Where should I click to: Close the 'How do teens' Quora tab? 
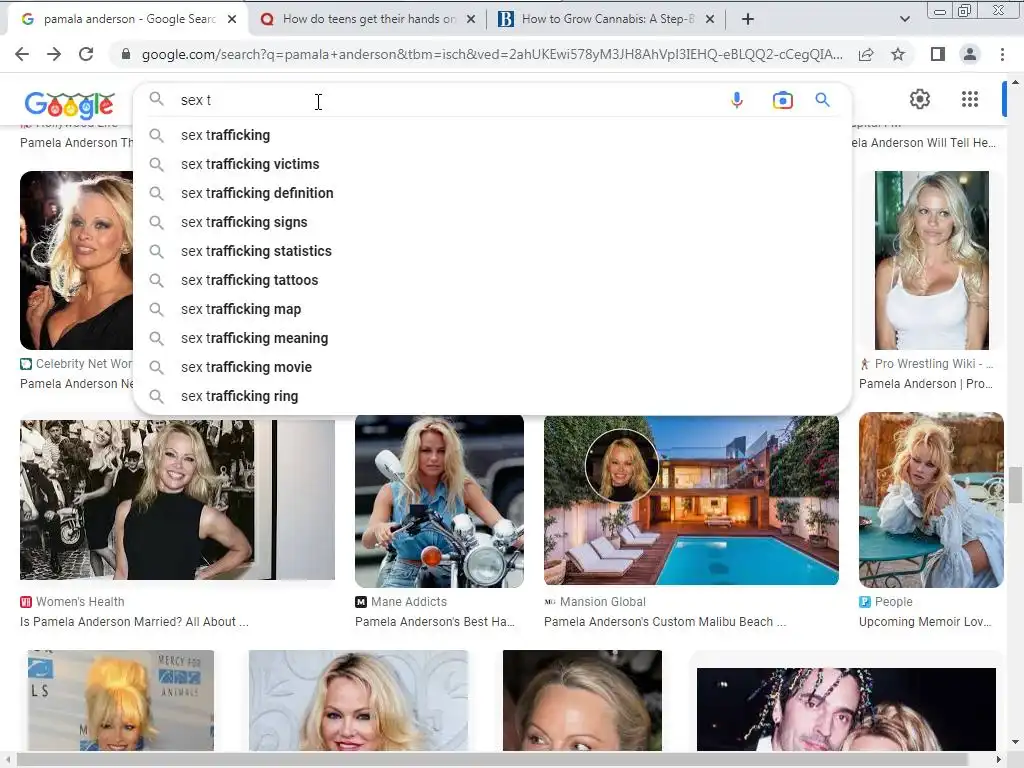pos(471,19)
